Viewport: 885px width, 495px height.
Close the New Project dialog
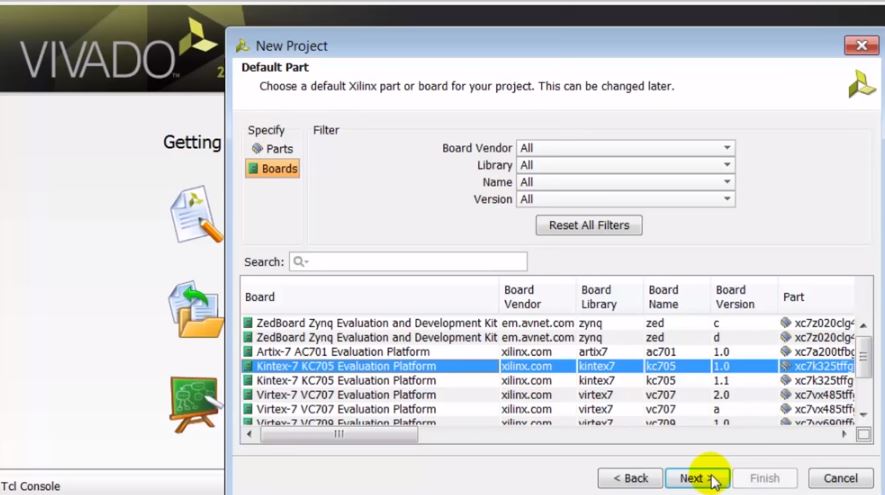[861, 45]
